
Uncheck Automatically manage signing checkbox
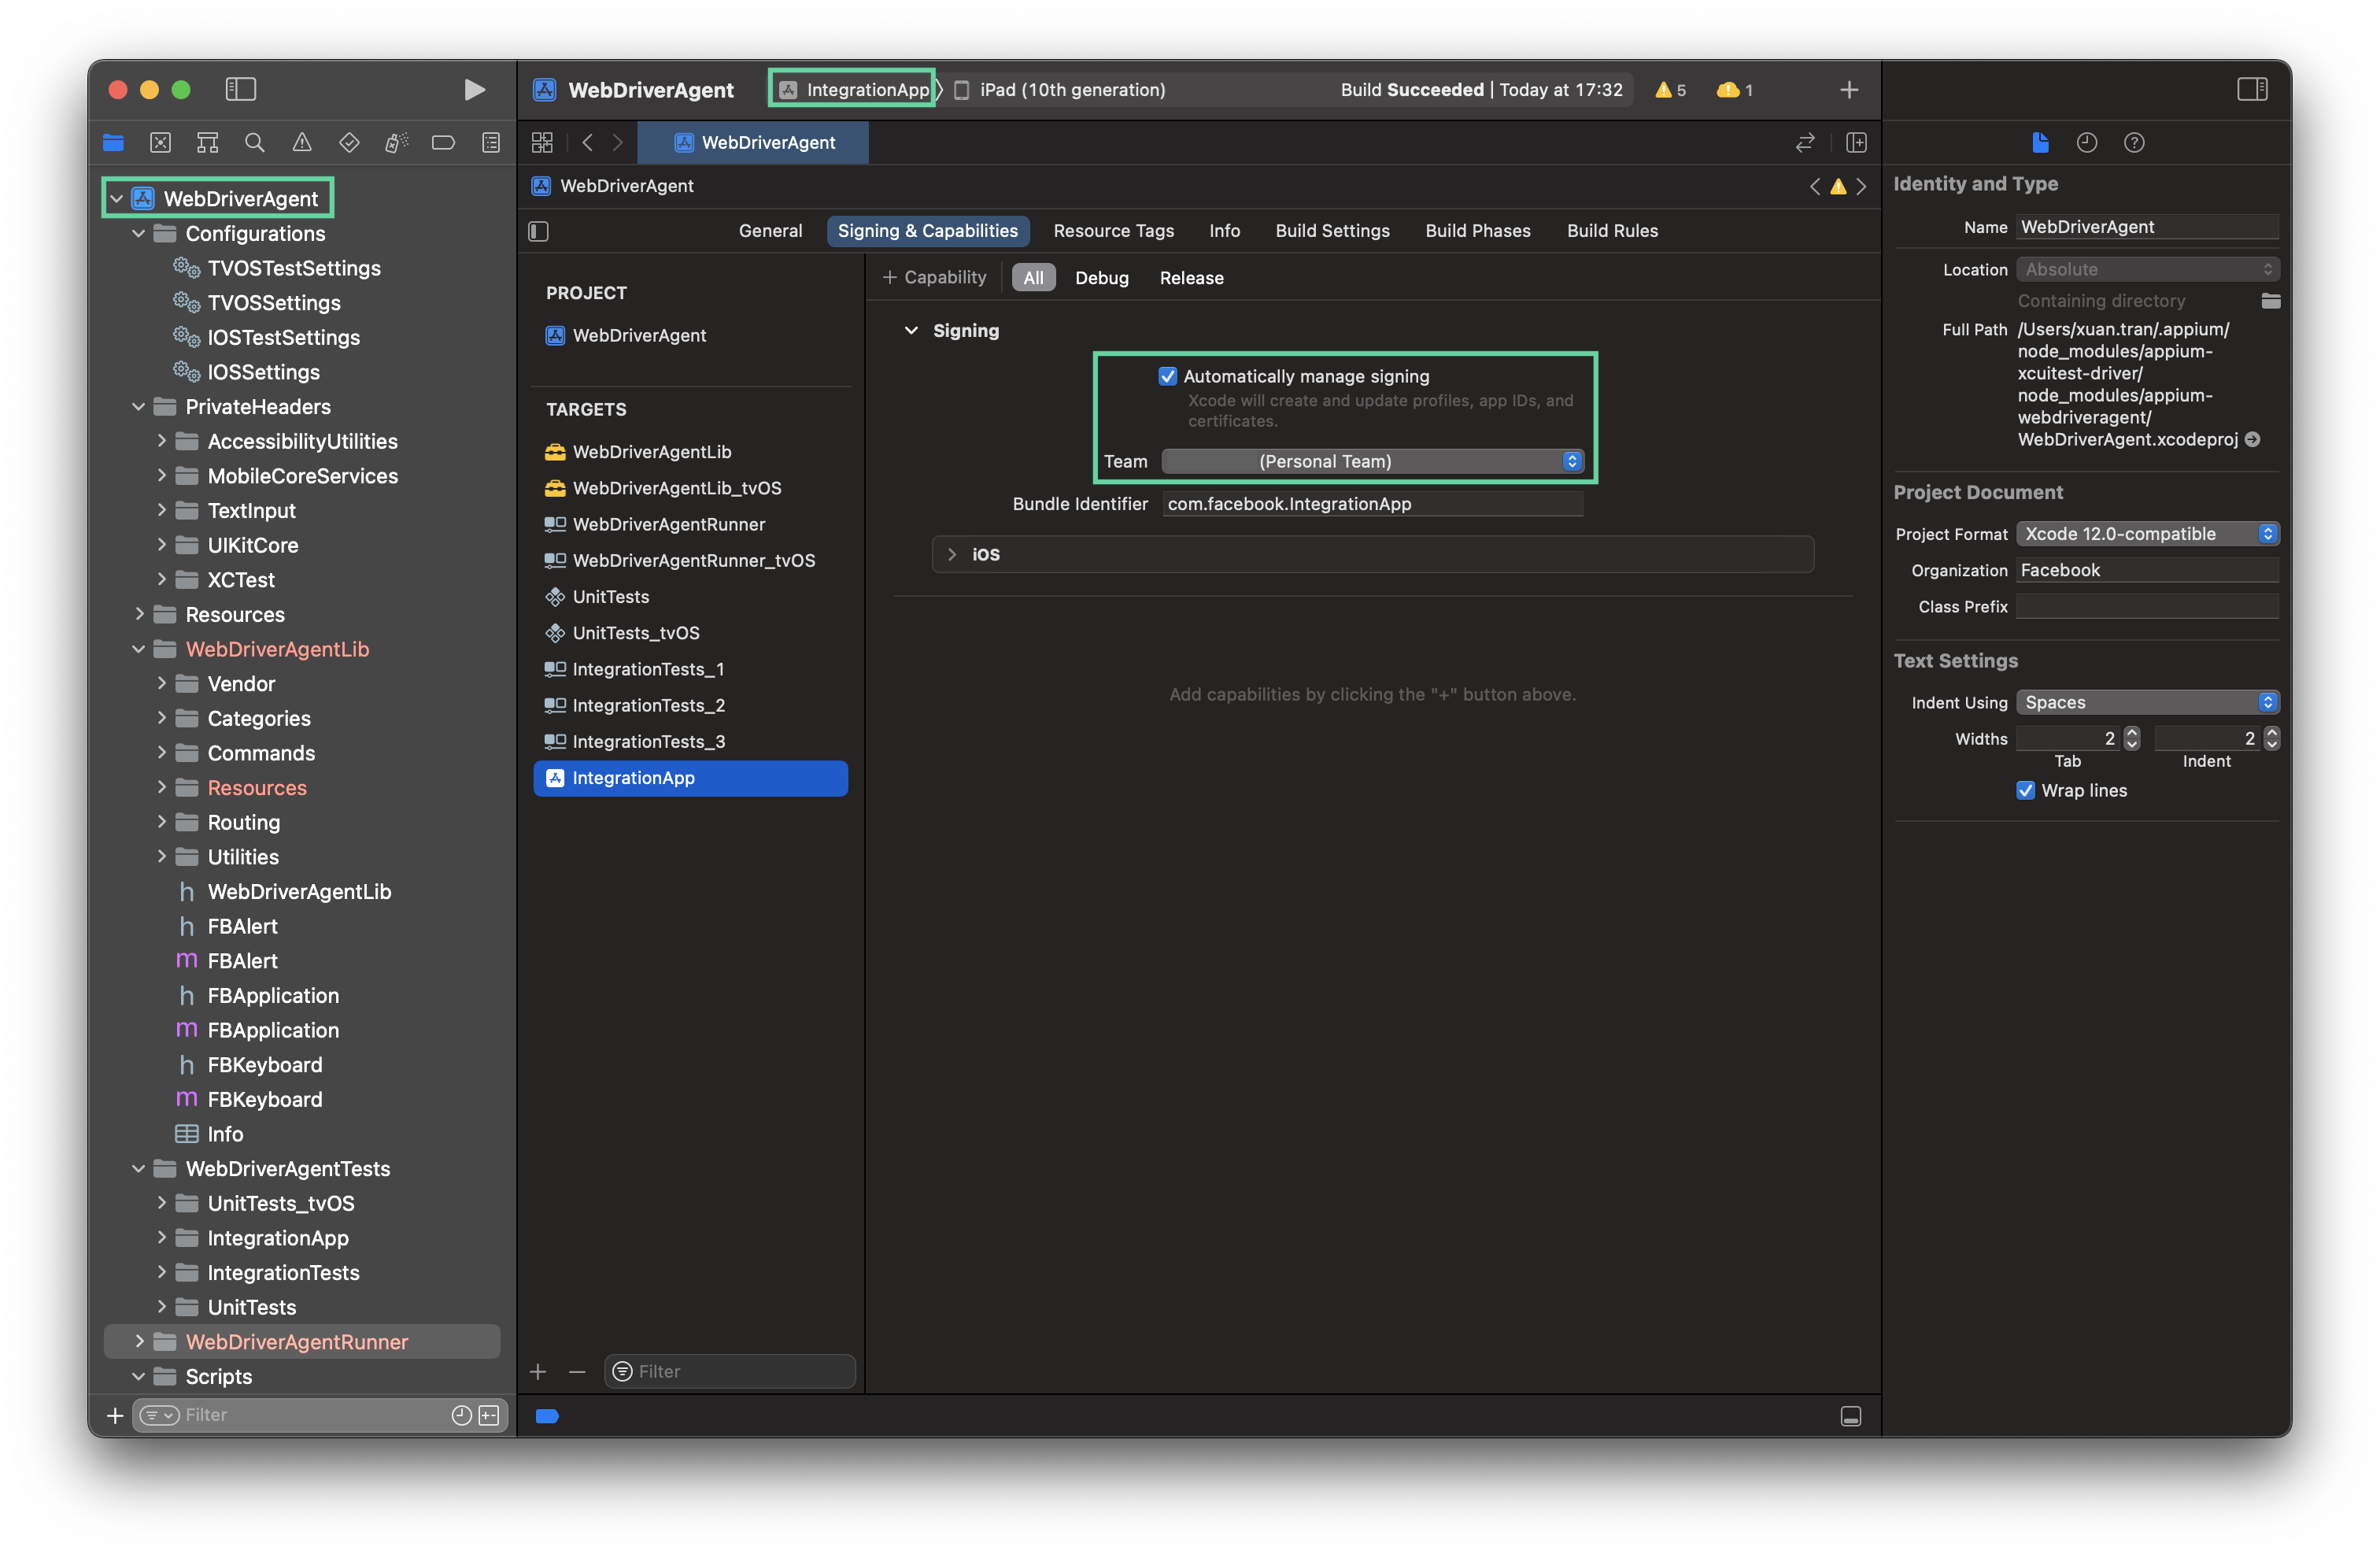(x=1167, y=376)
